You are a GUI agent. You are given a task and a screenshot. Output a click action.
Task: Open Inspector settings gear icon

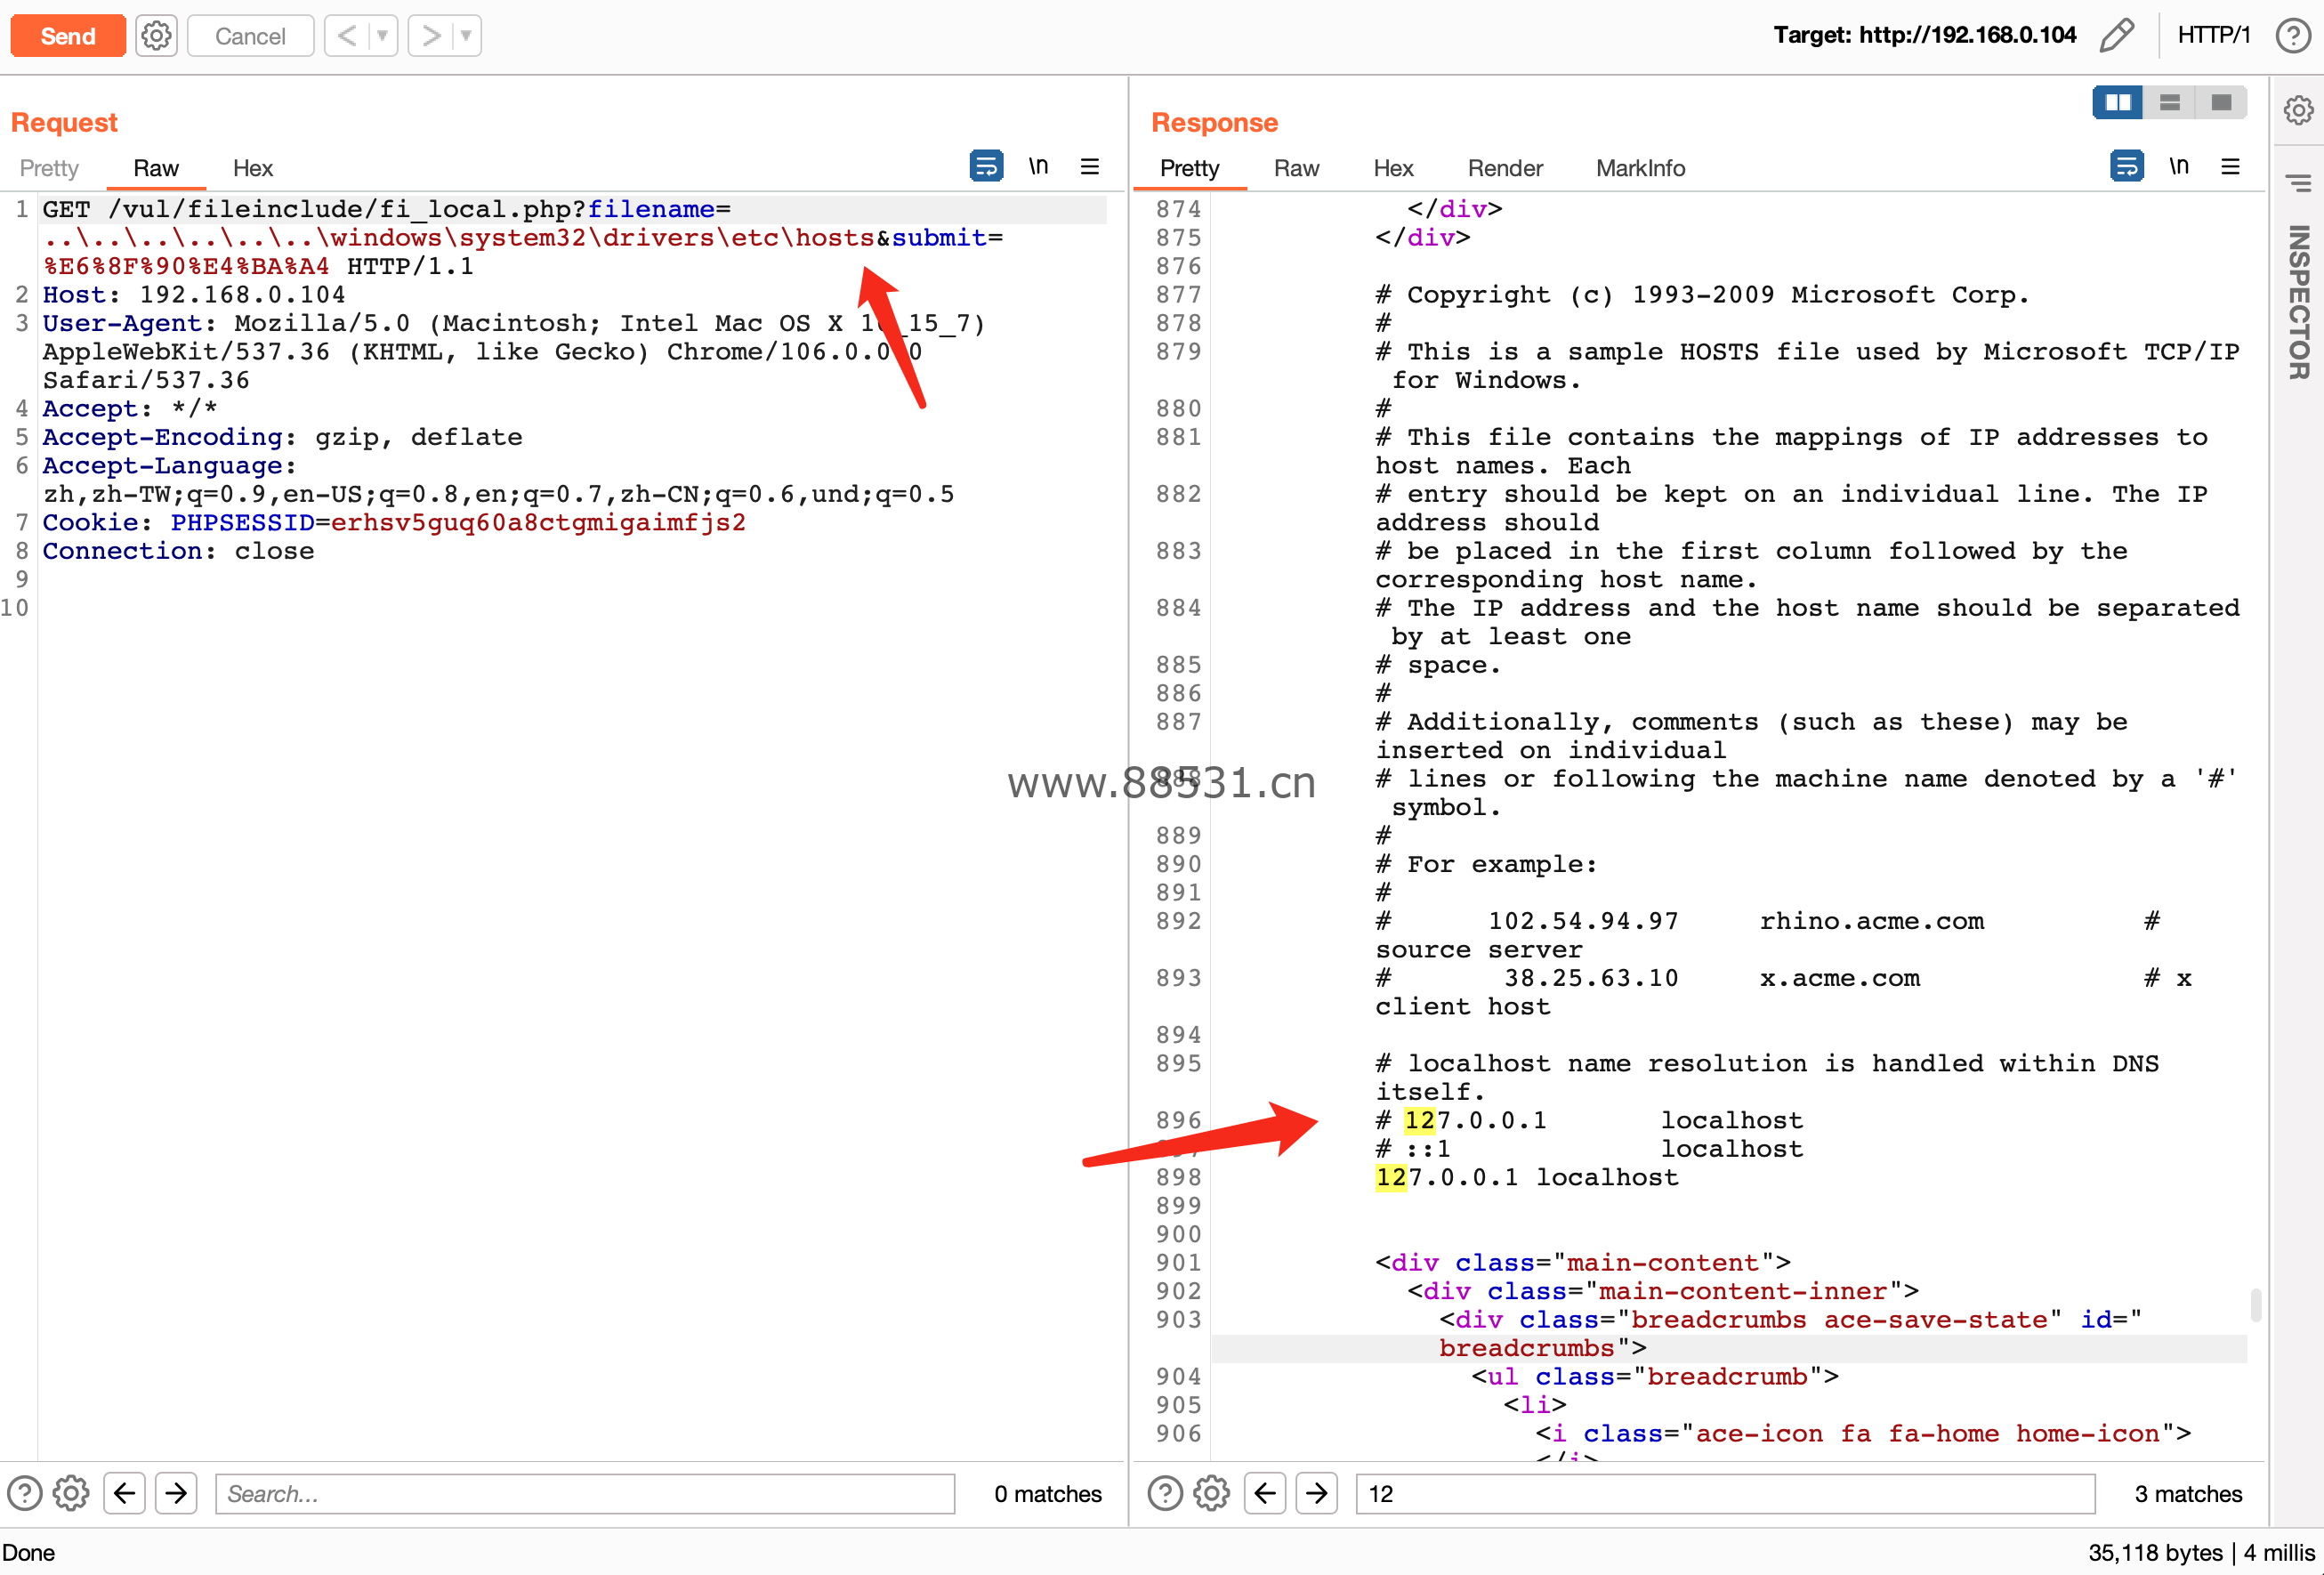2299,110
